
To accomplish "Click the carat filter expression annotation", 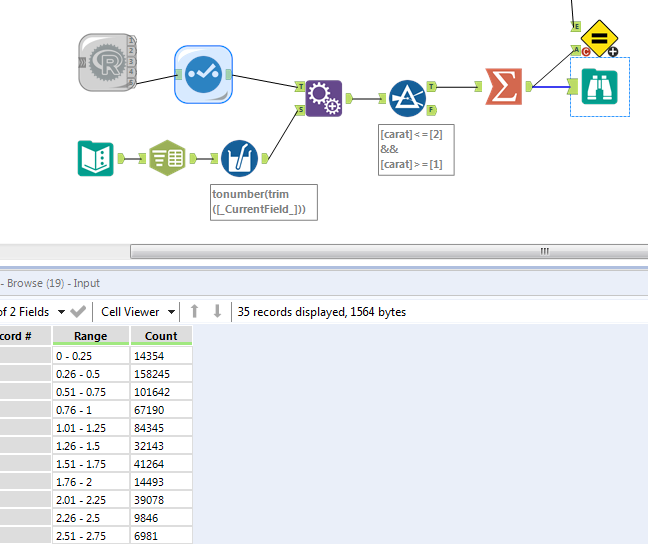I will (x=416, y=150).
